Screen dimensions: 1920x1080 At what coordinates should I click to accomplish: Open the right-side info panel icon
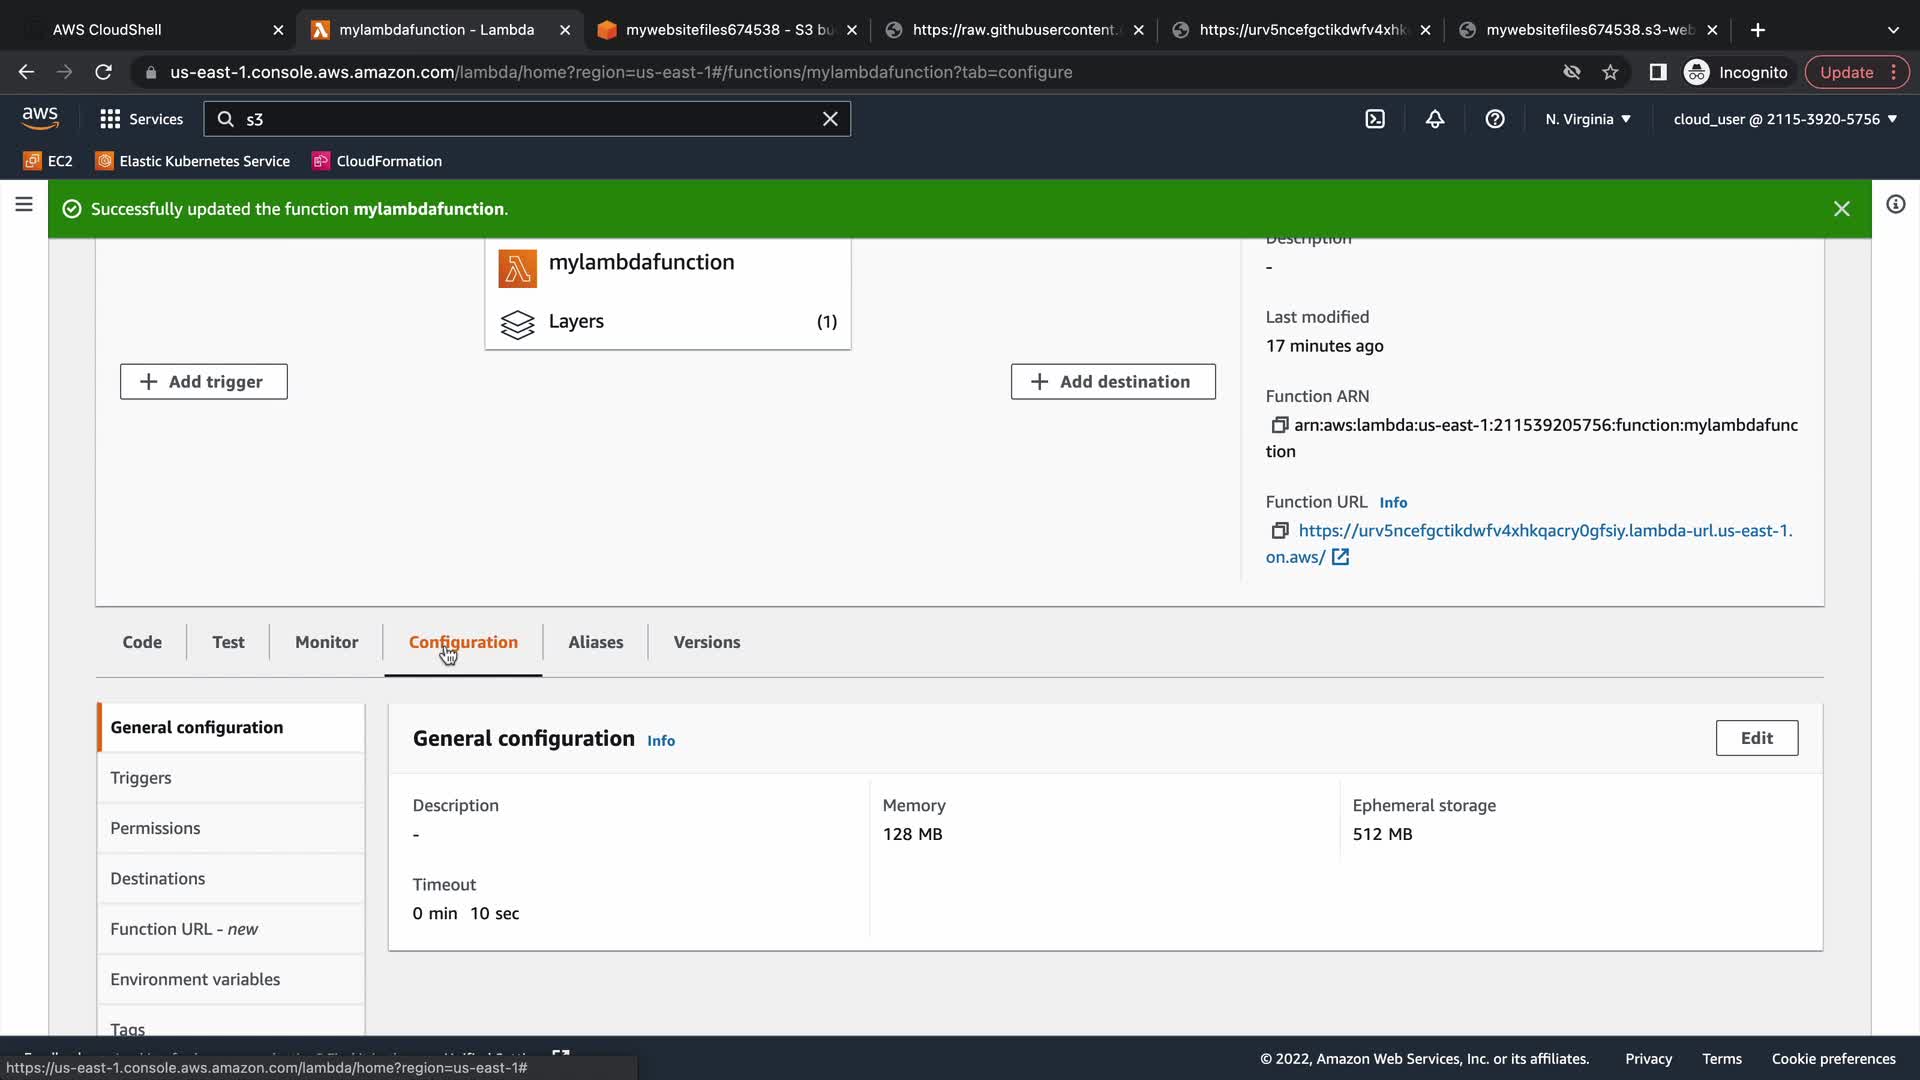(1895, 205)
